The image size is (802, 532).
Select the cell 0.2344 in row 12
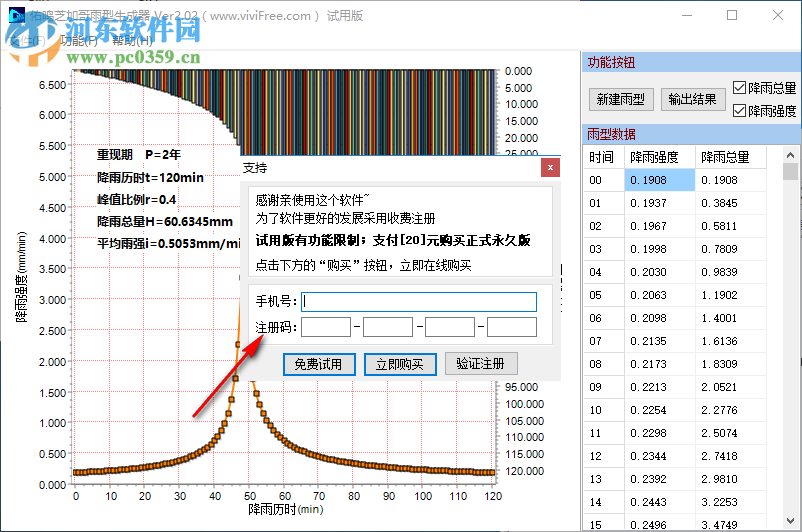(x=660, y=456)
